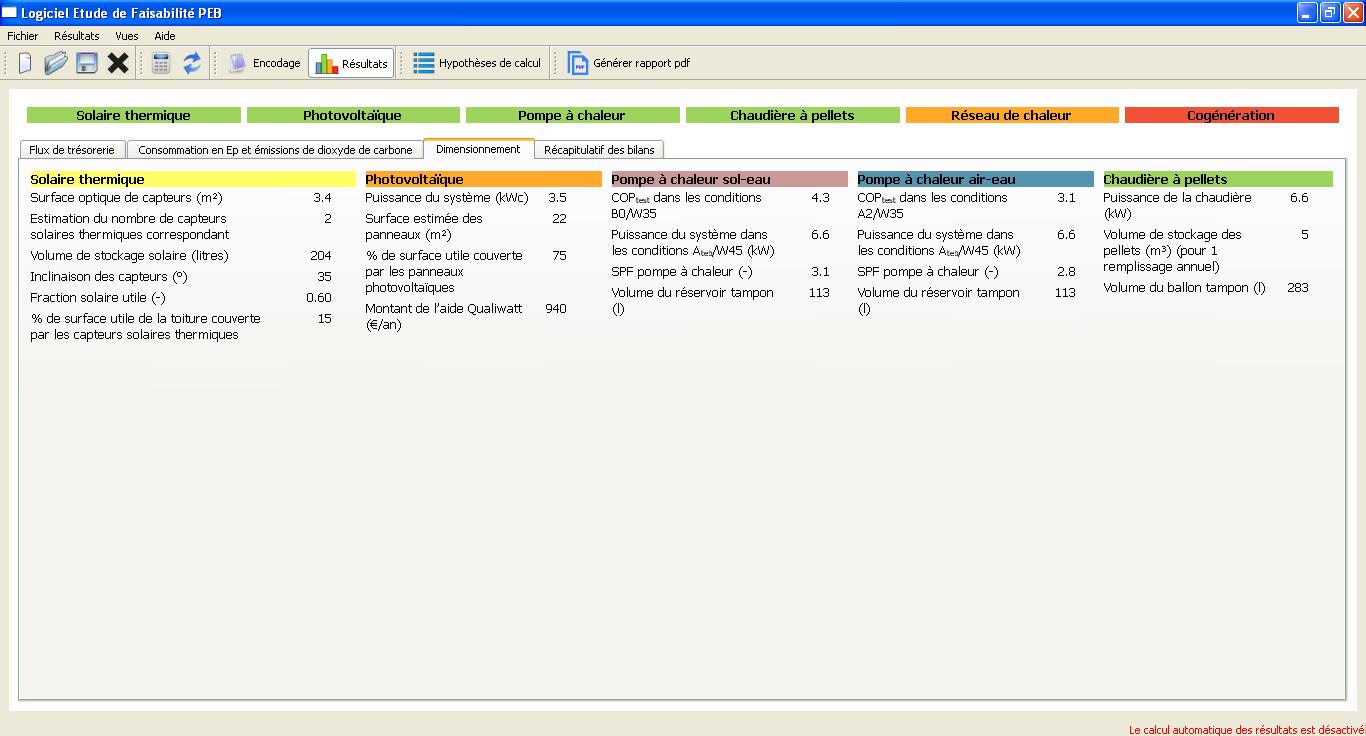Click the green Photovoltaïque banner

pyautogui.click(x=353, y=115)
